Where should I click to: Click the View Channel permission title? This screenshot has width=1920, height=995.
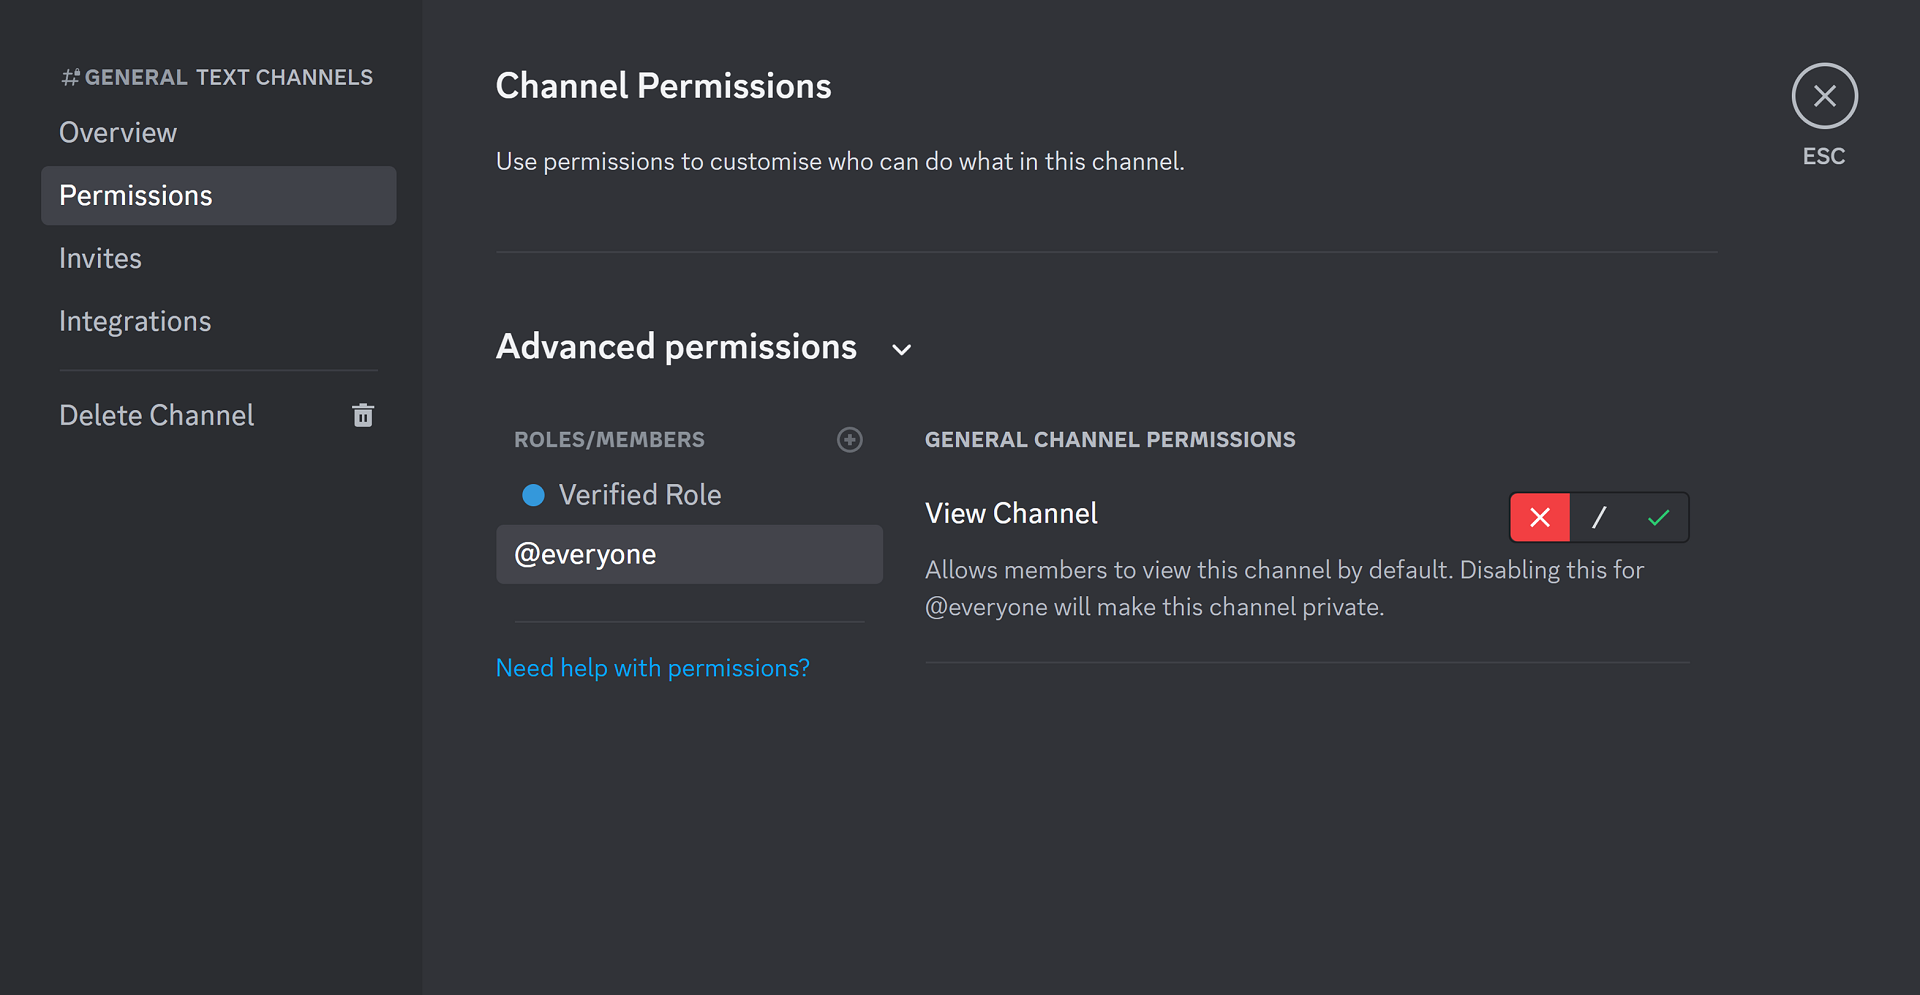[1011, 514]
